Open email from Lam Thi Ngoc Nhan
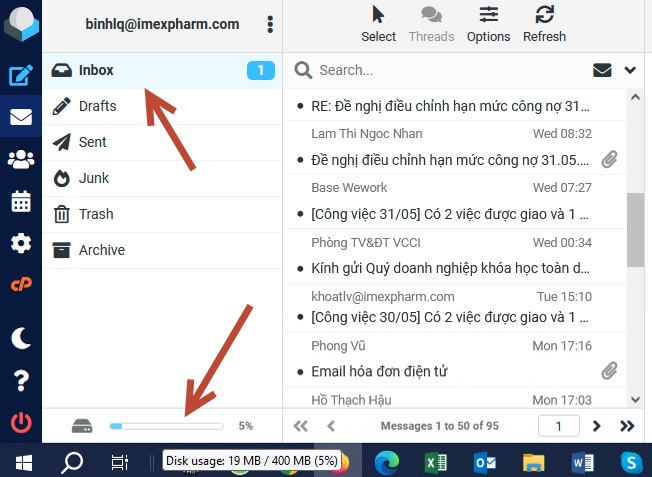Viewport: 652px width, 477px height. pyautogui.click(x=455, y=148)
